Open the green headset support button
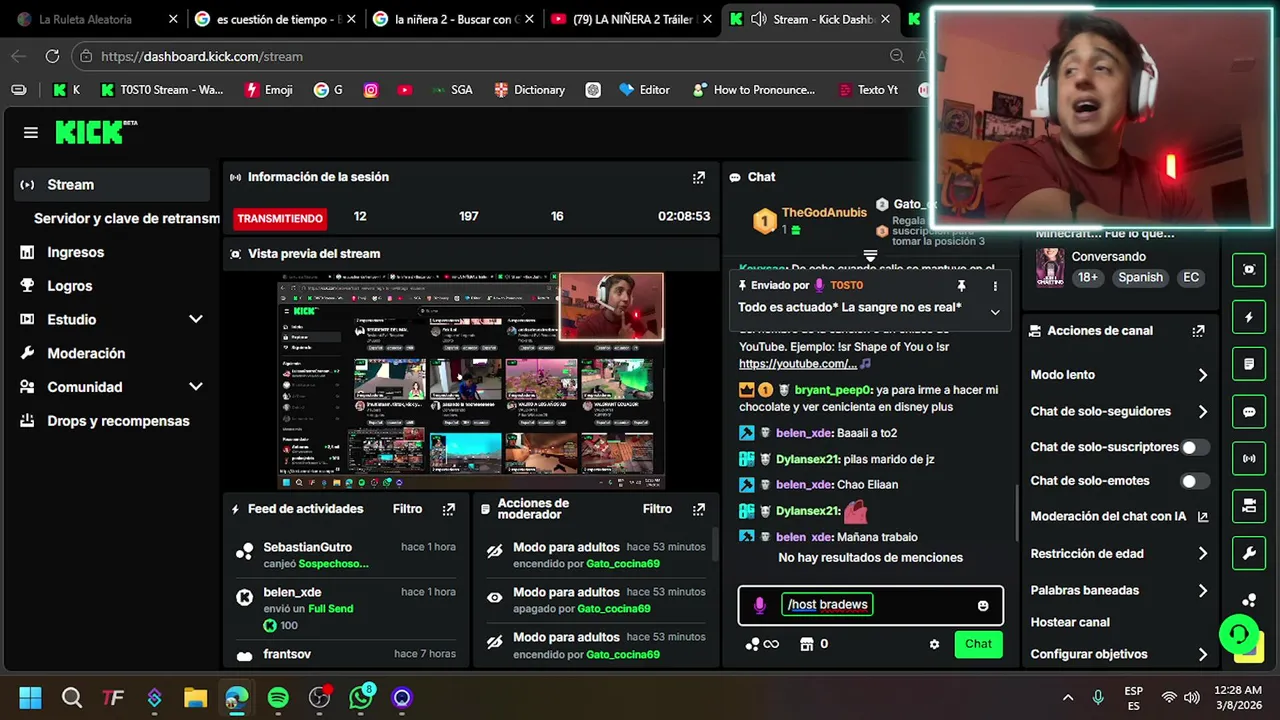This screenshot has height=720, width=1280. coord(1239,634)
